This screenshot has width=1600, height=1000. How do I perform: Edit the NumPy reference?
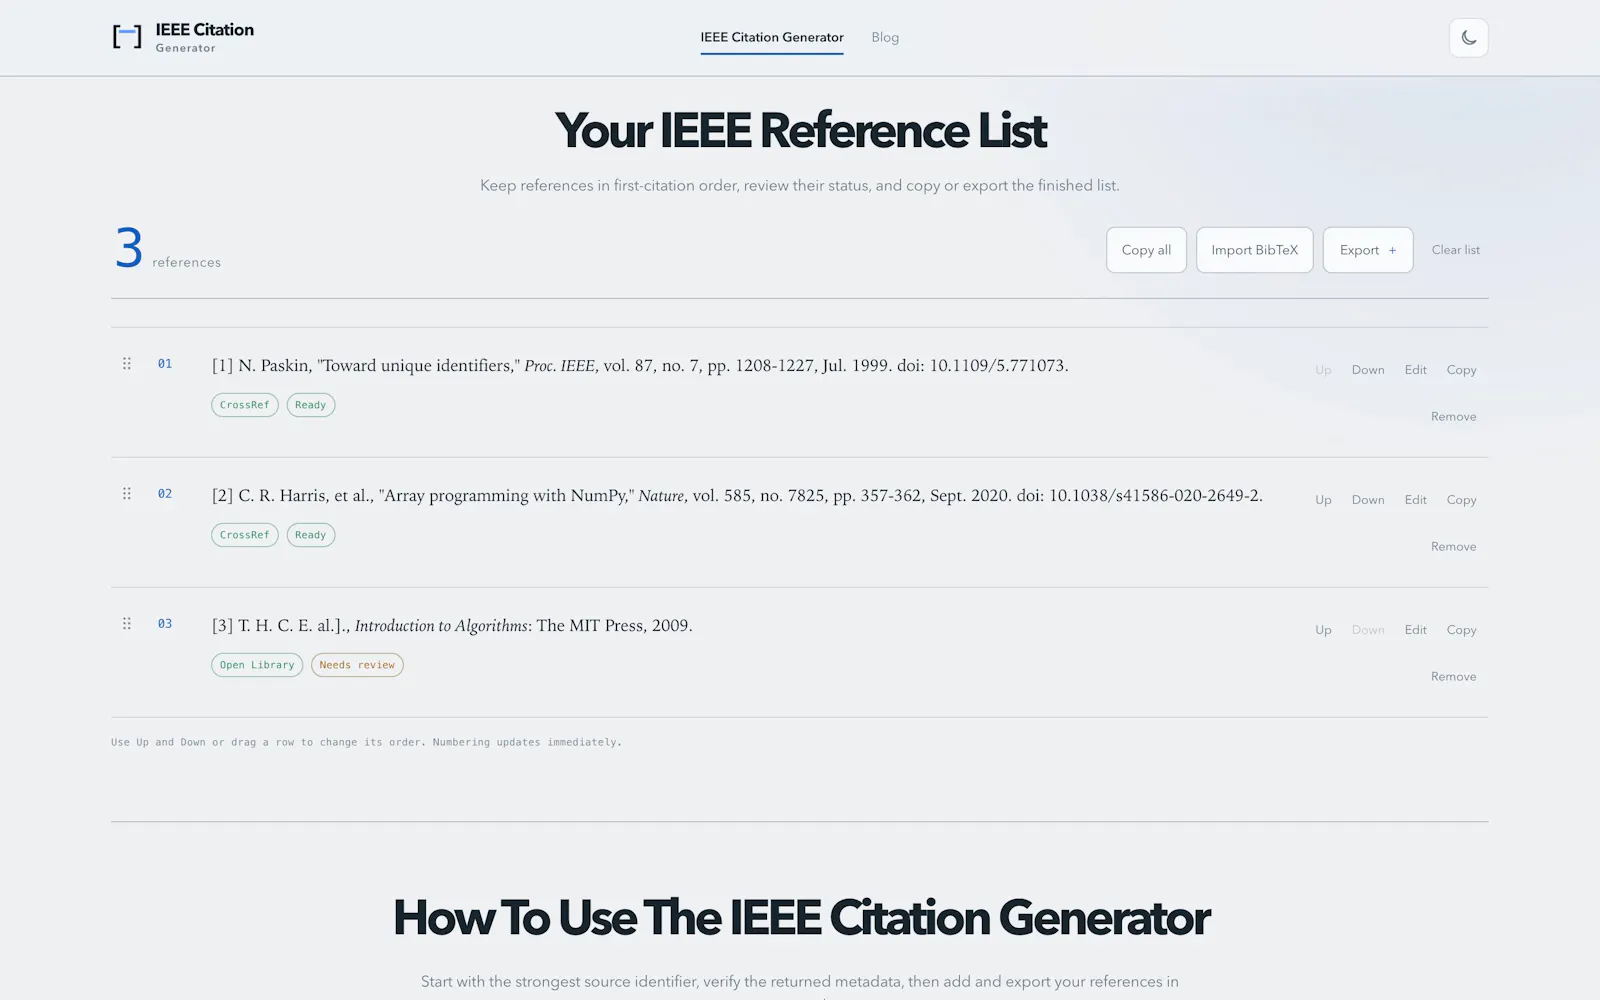pos(1415,500)
